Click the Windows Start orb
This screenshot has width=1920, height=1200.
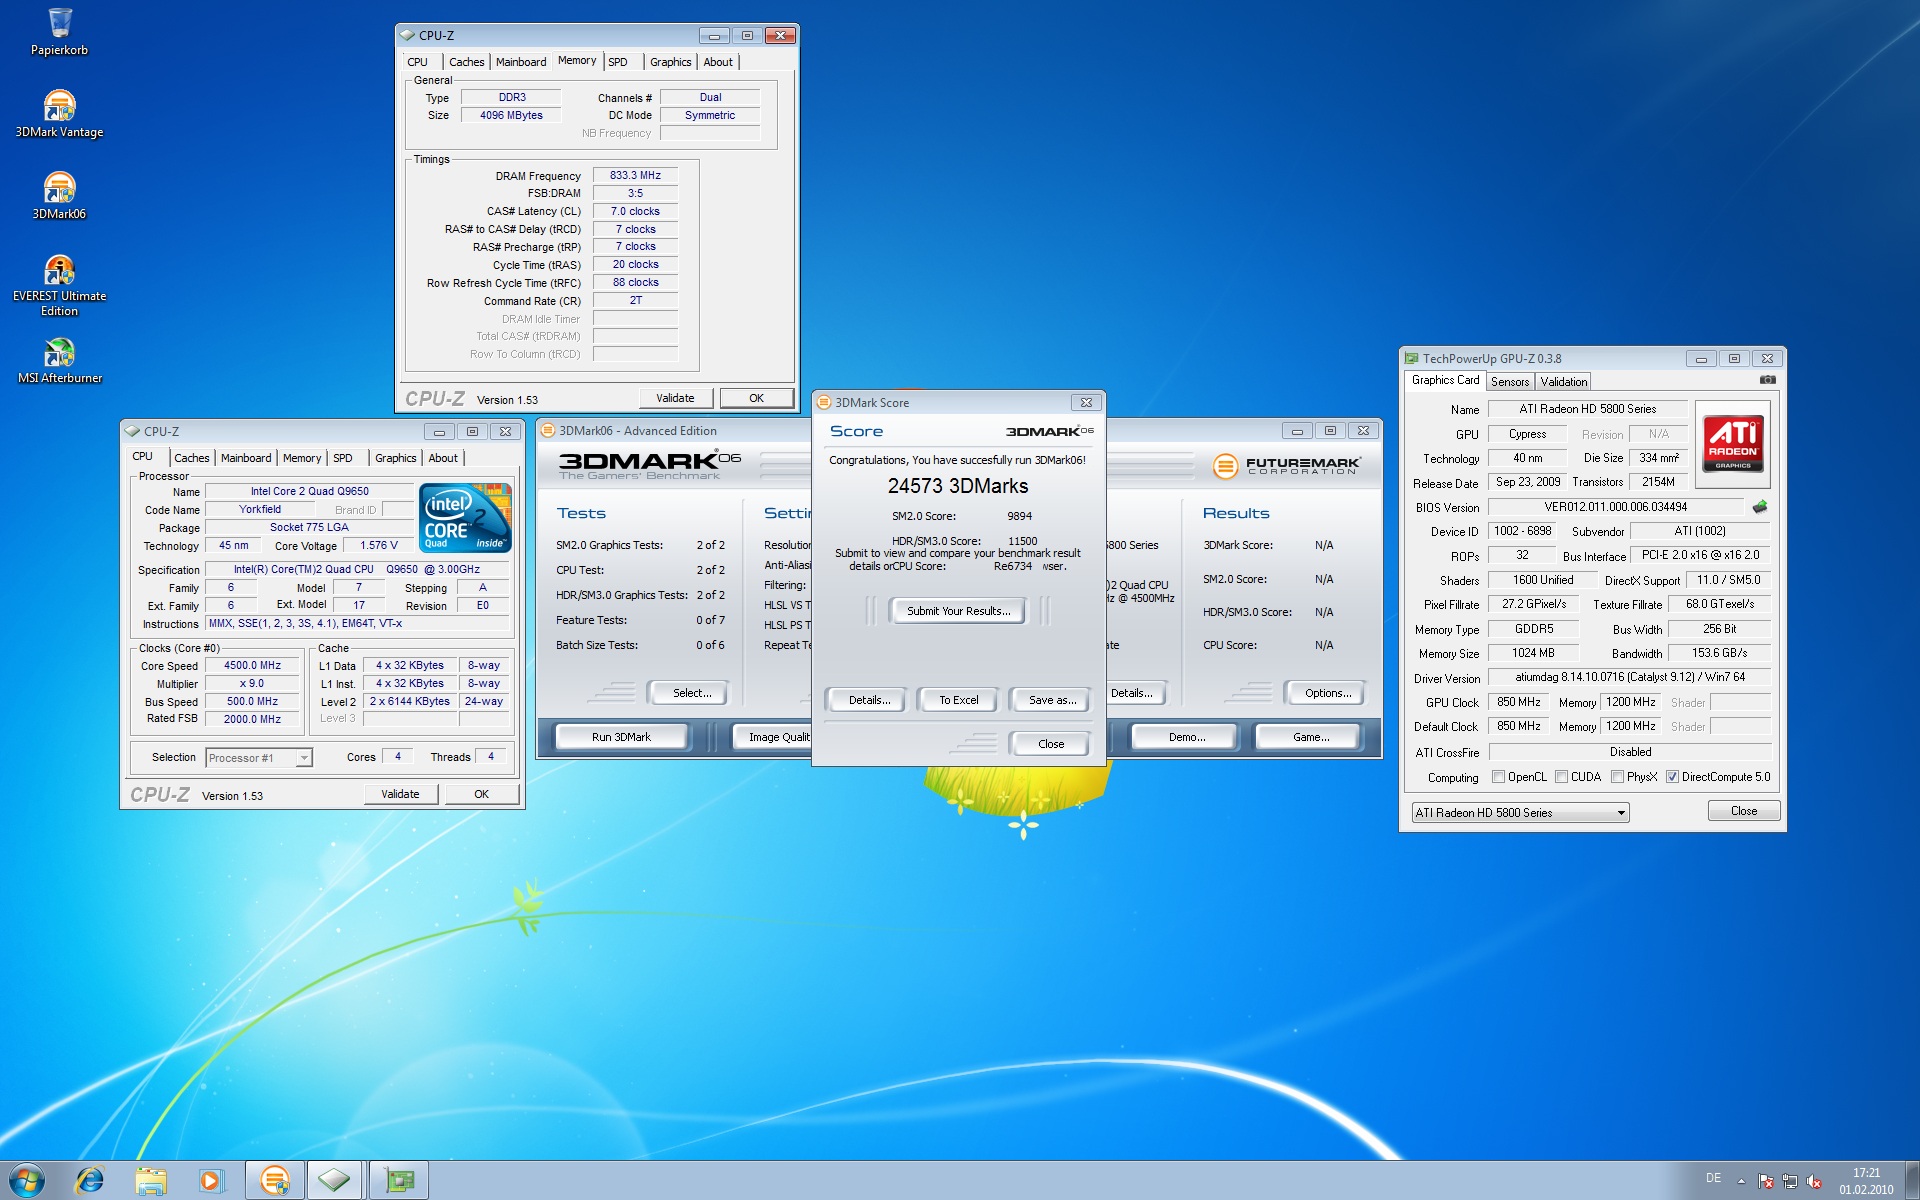26,1180
